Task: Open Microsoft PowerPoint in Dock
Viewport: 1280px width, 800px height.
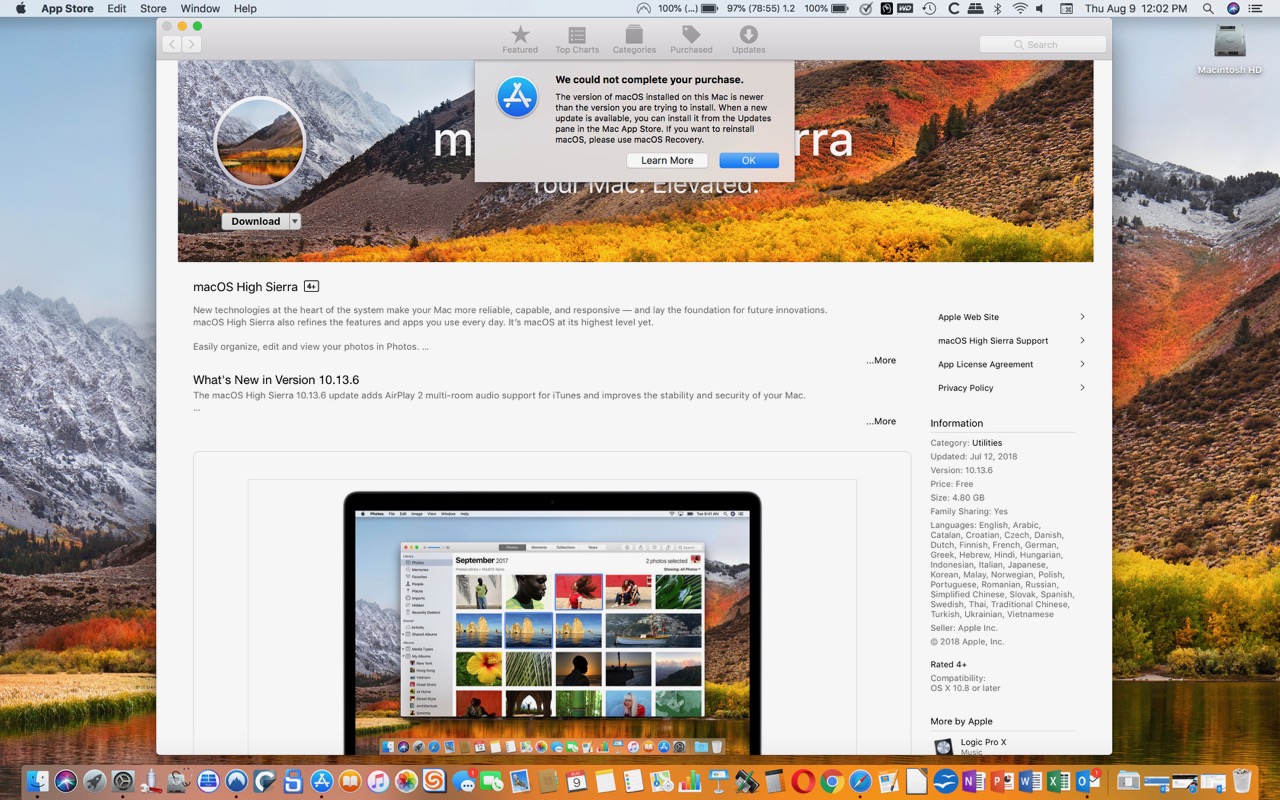Action: pos(1003,781)
